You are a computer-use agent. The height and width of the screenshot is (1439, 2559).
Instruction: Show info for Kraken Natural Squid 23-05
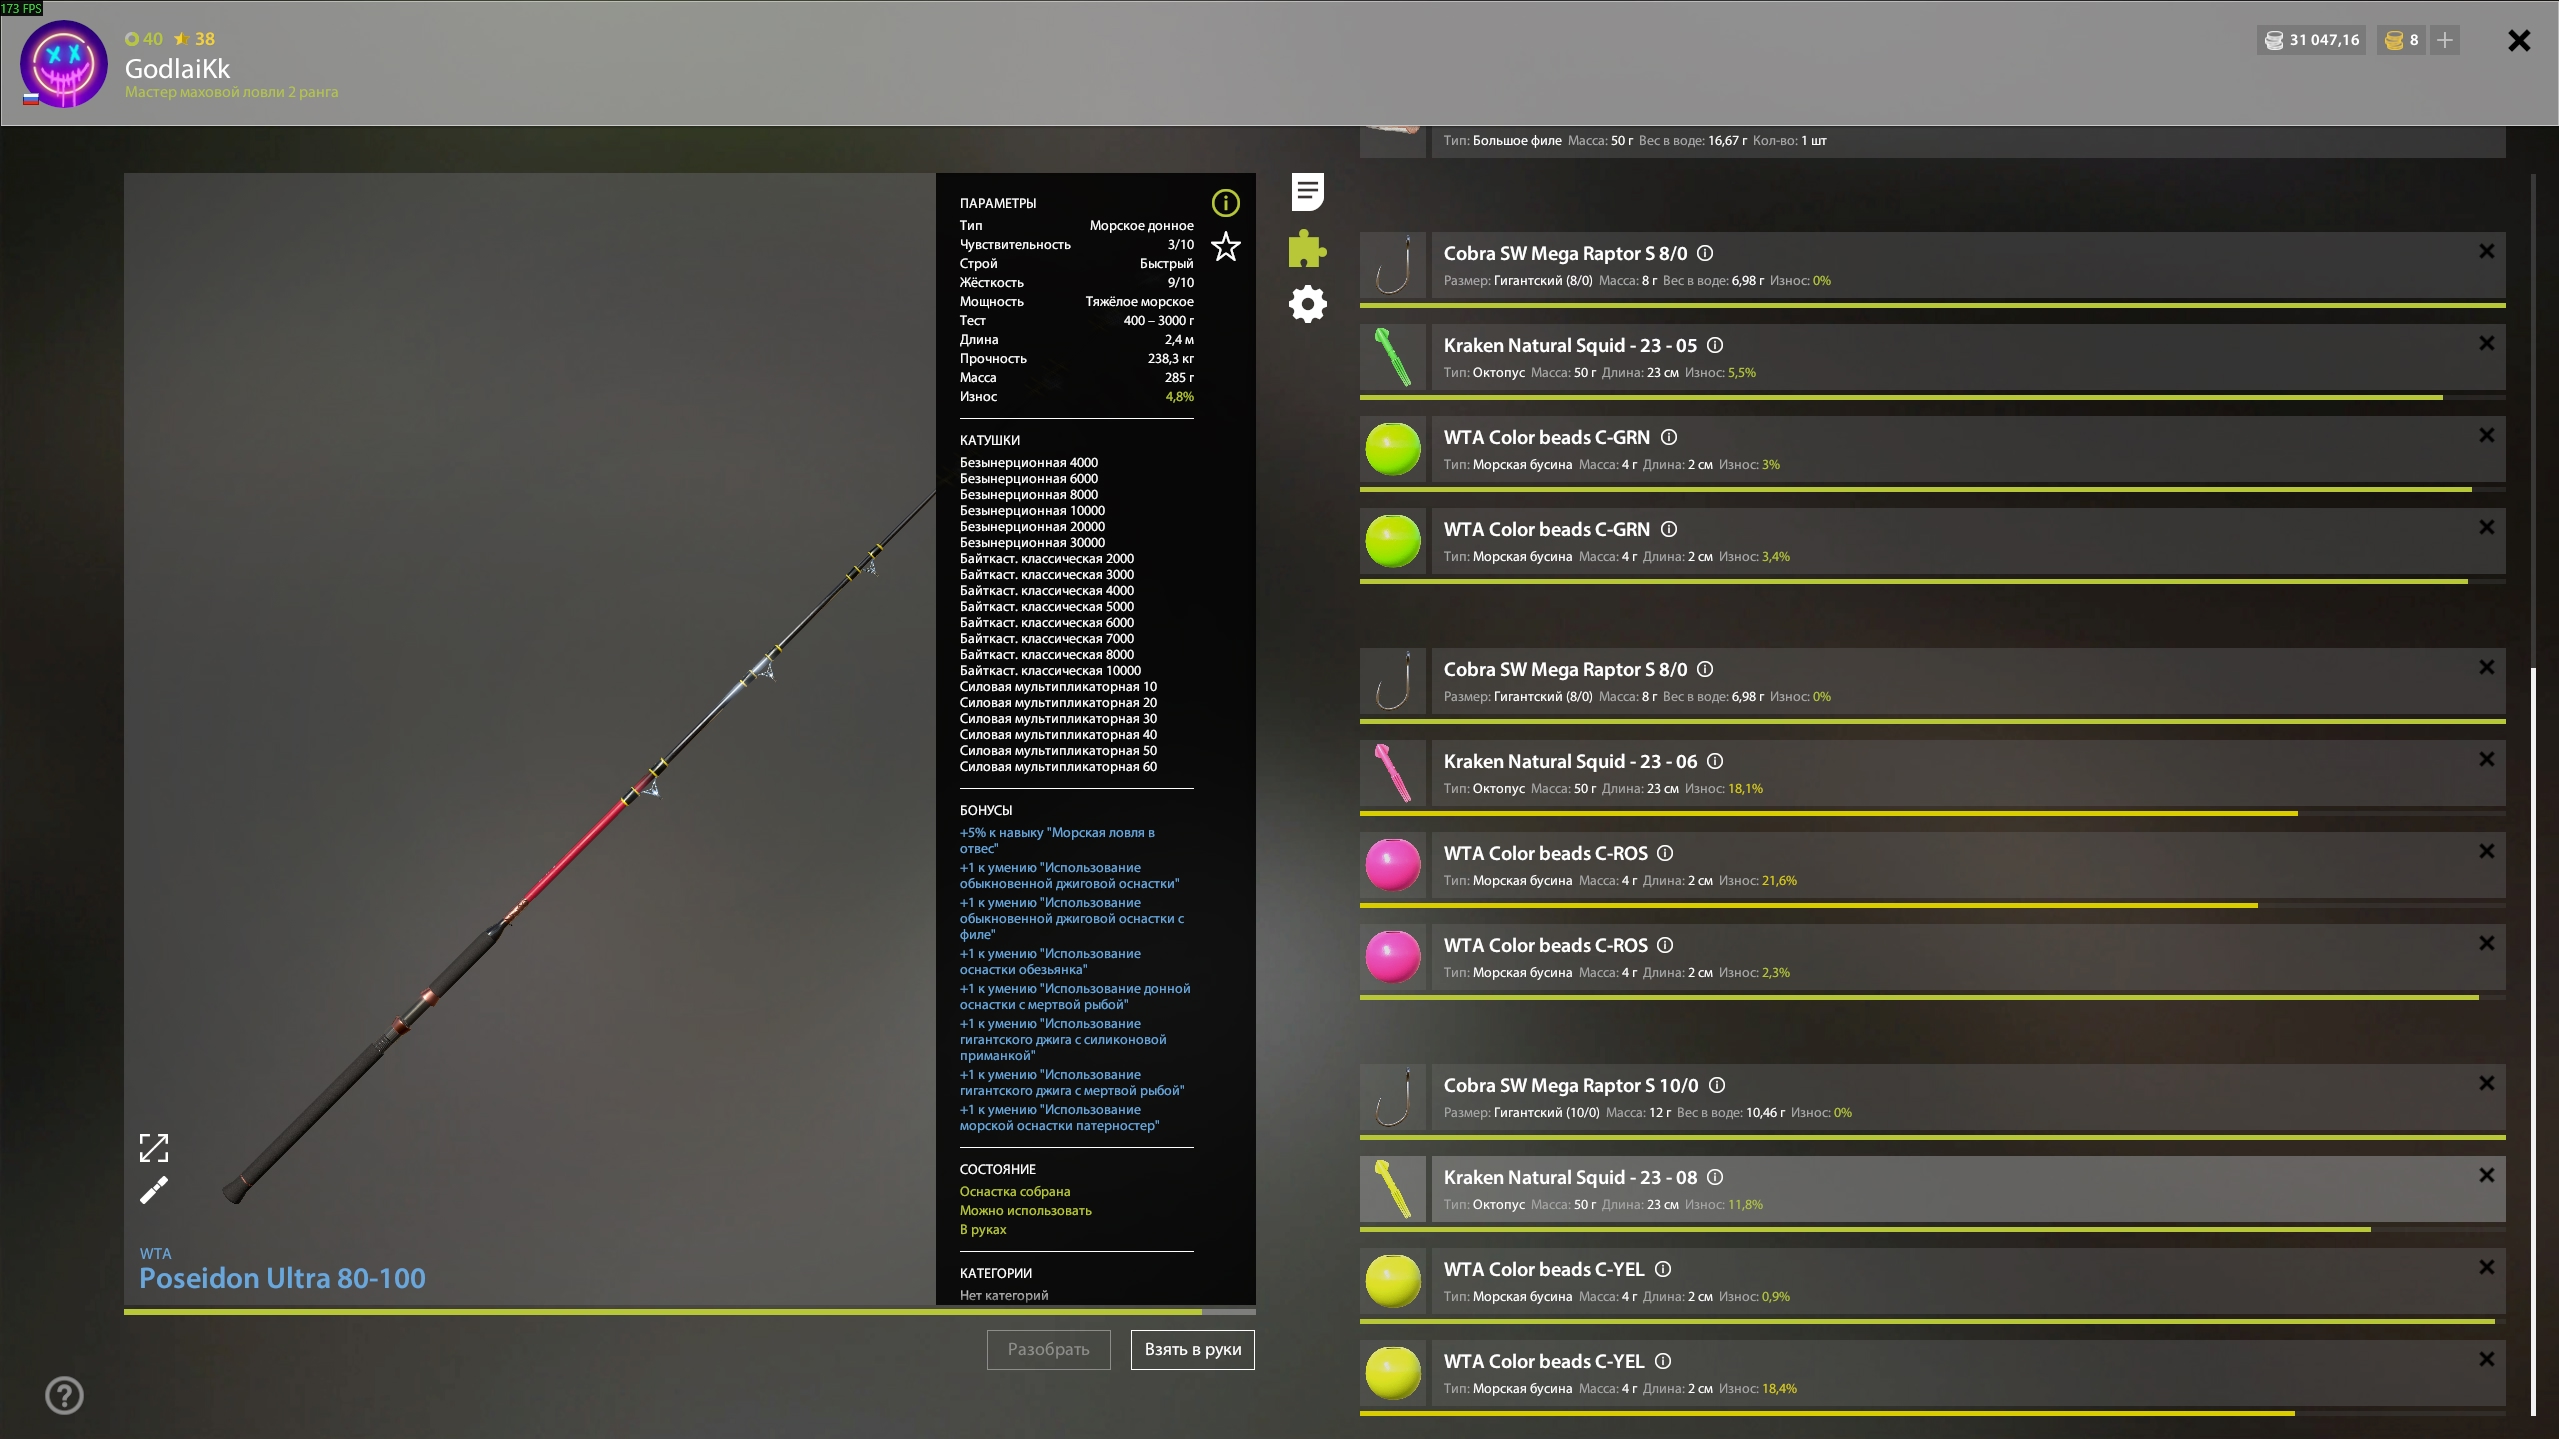pos(1715,345)
